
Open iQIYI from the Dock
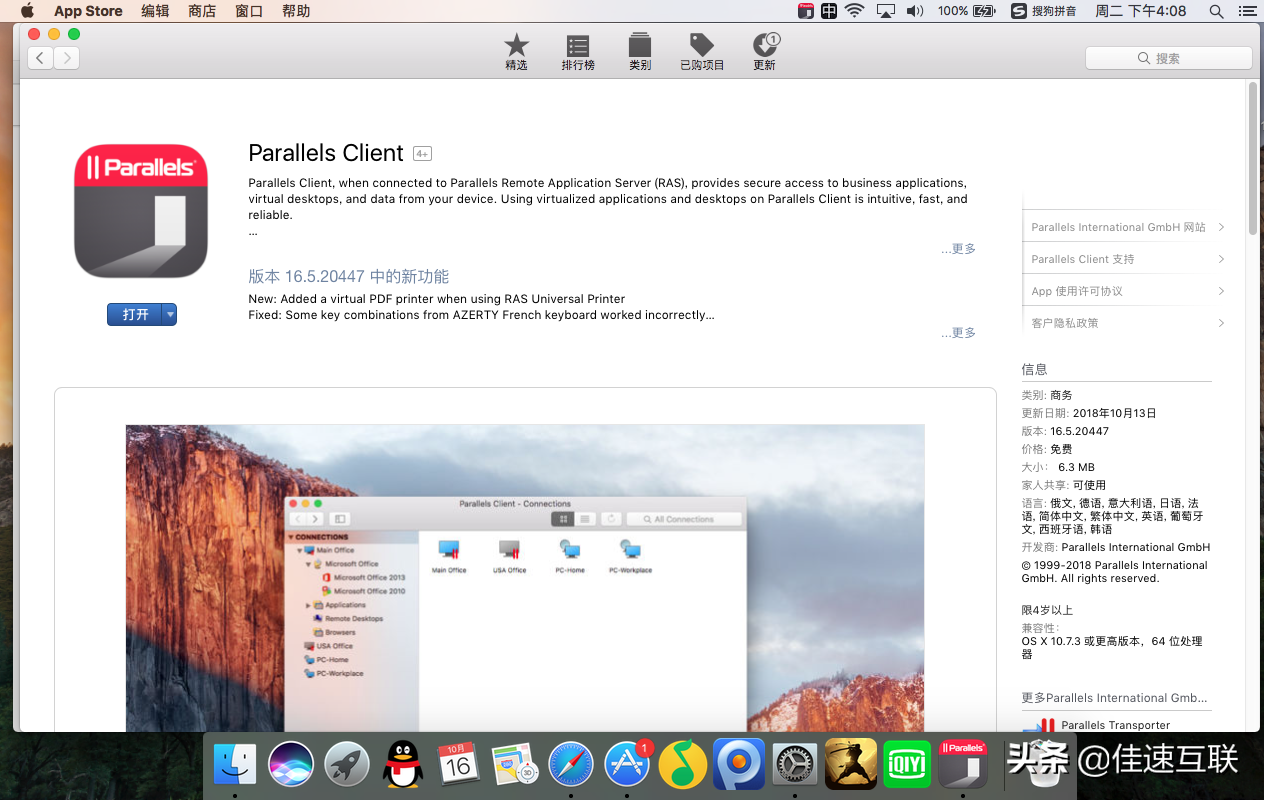[x=906, y=763]
